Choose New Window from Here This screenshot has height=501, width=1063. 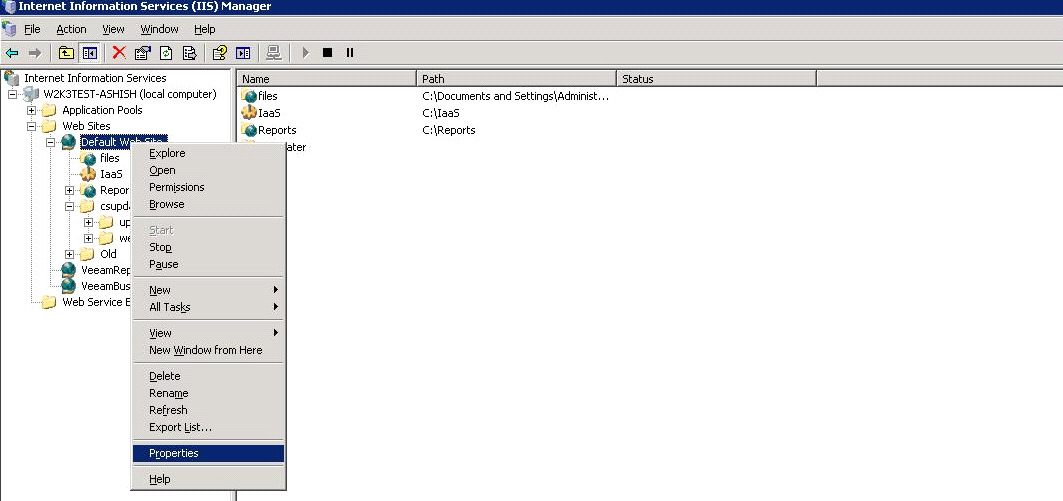(208, 350)
